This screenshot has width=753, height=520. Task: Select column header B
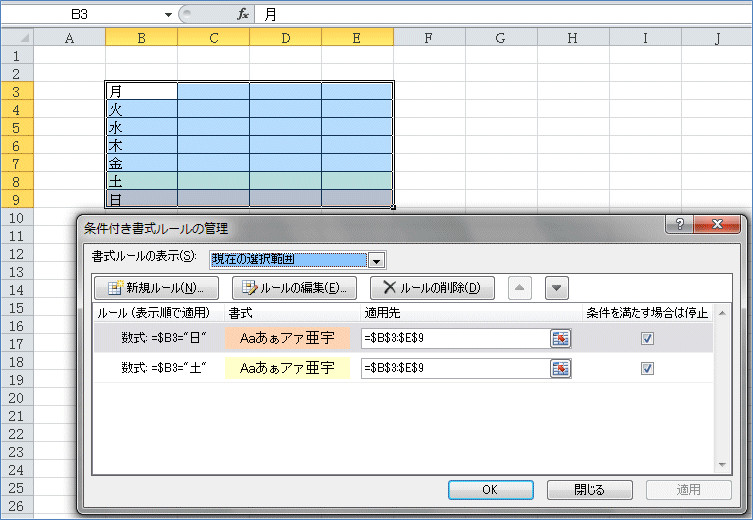141,37
